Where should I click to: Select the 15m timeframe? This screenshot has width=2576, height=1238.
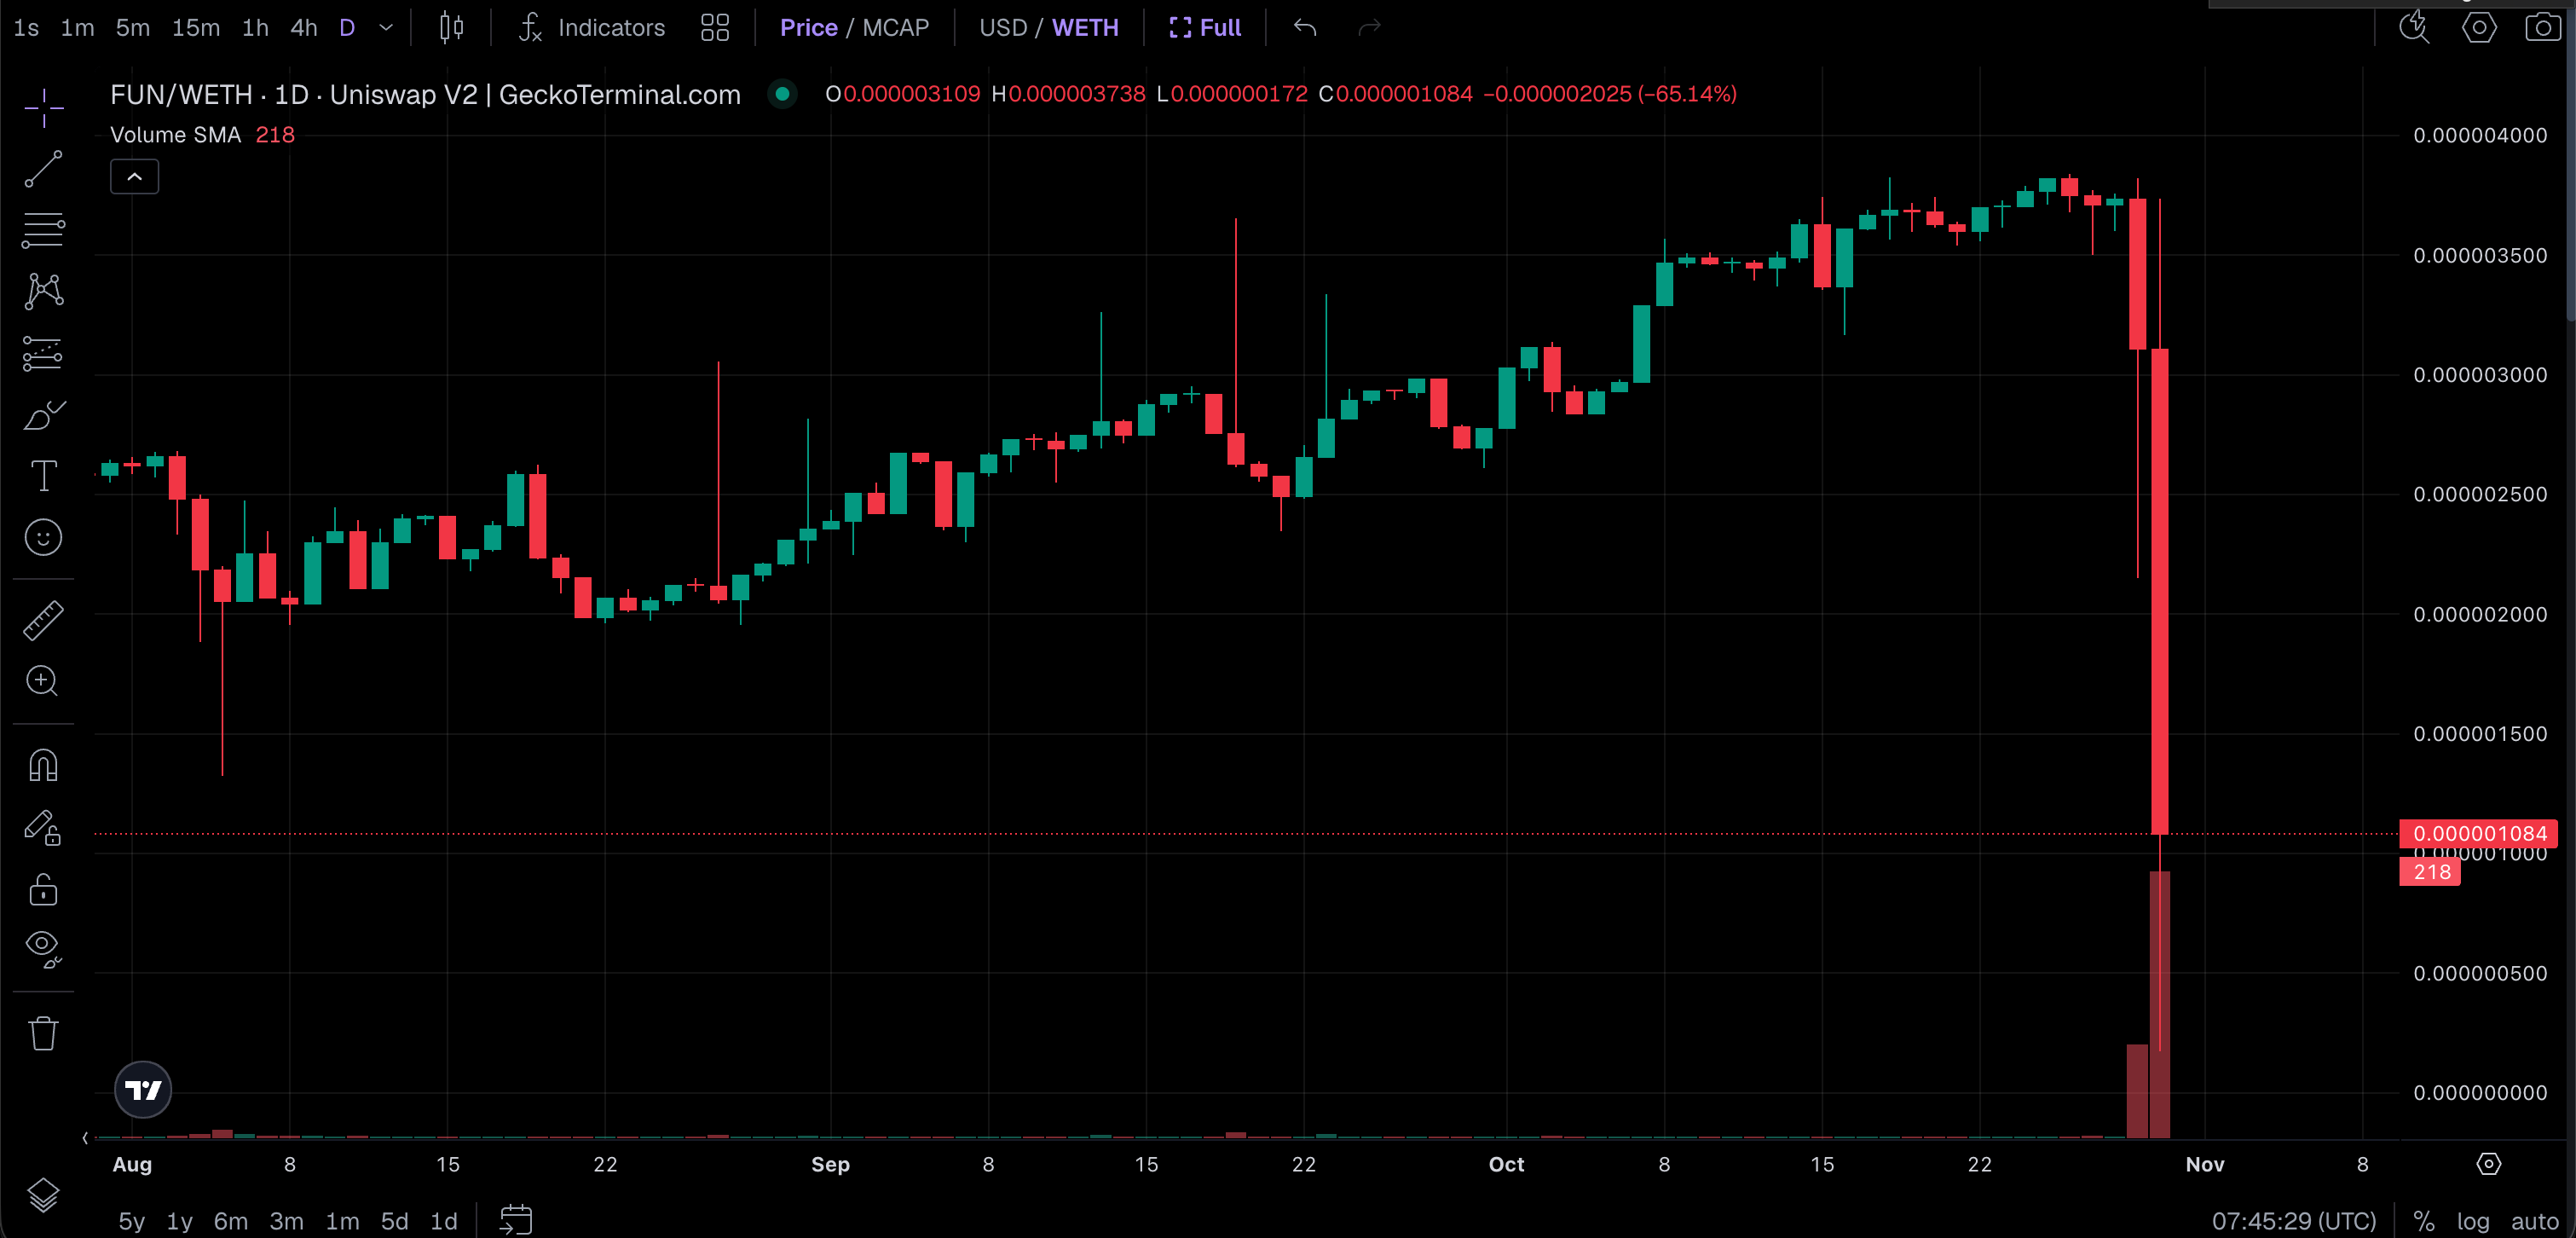[x=196, y=27]
